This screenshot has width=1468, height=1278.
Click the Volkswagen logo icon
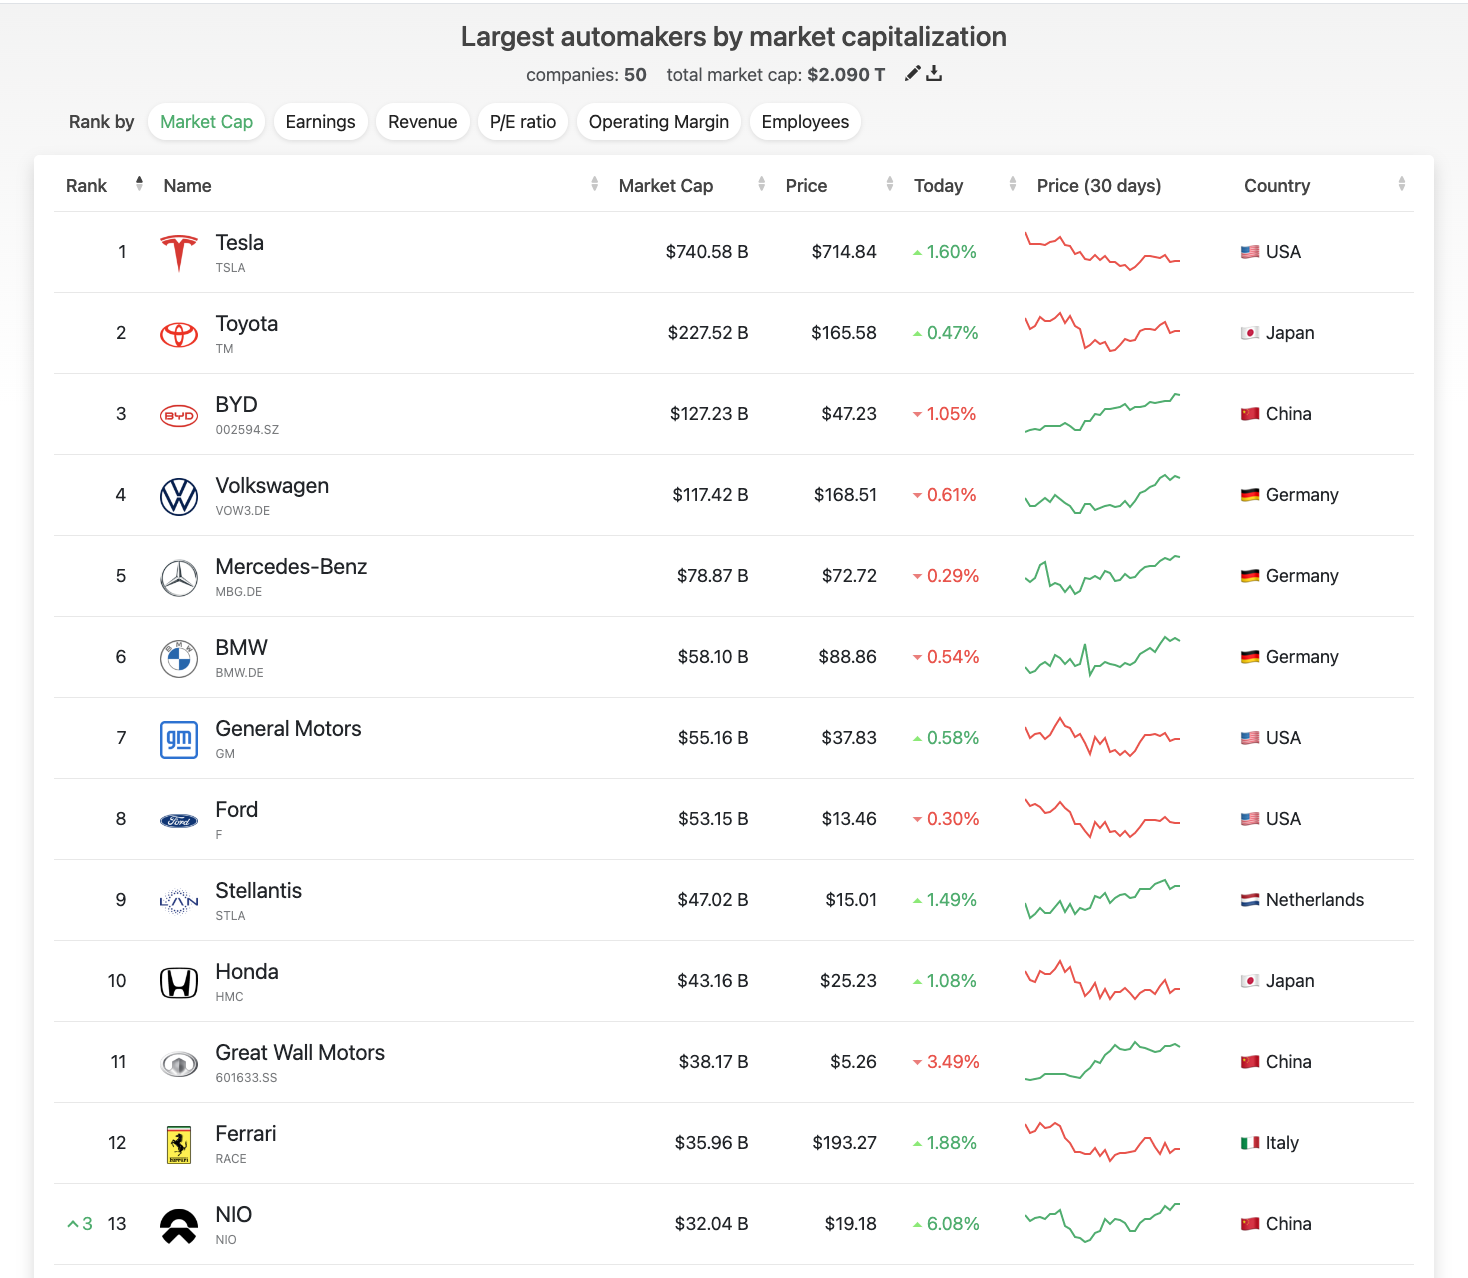179,496
